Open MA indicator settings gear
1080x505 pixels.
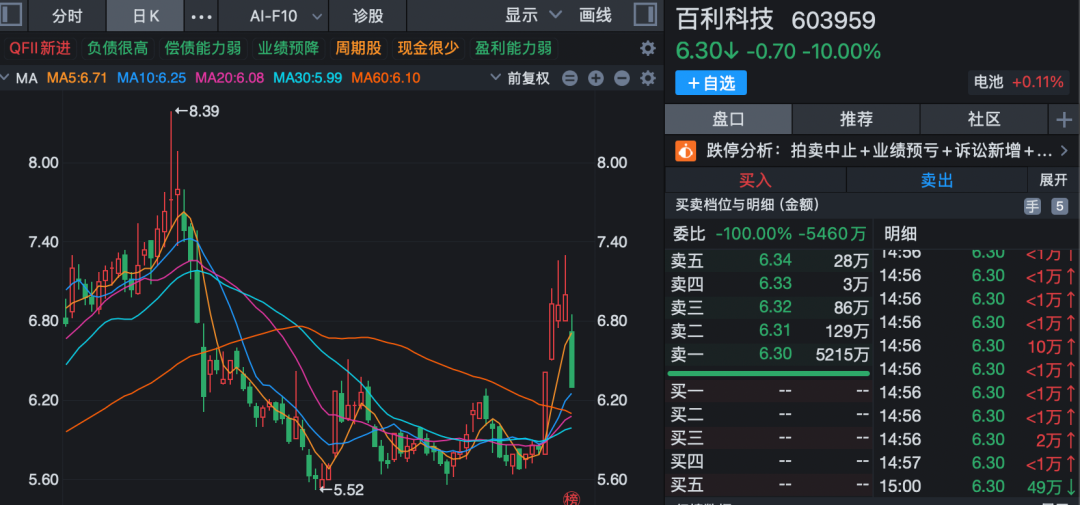pyautogui.click(x=647, y=78)
